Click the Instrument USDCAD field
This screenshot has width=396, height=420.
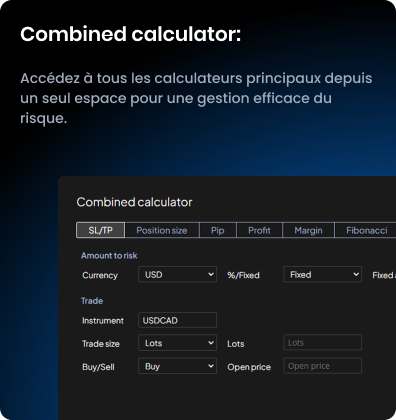(x=177, y=320)
